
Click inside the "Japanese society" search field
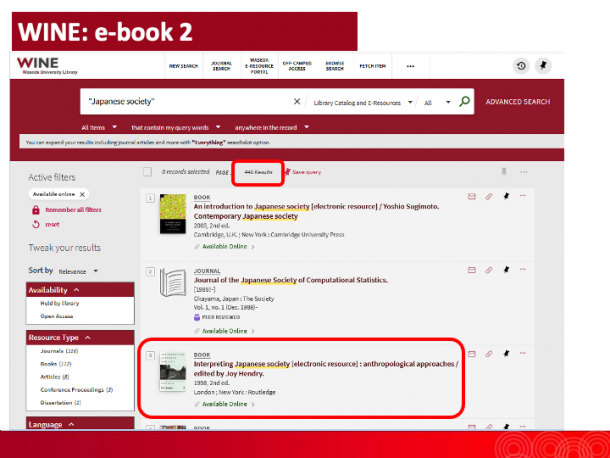187,102
